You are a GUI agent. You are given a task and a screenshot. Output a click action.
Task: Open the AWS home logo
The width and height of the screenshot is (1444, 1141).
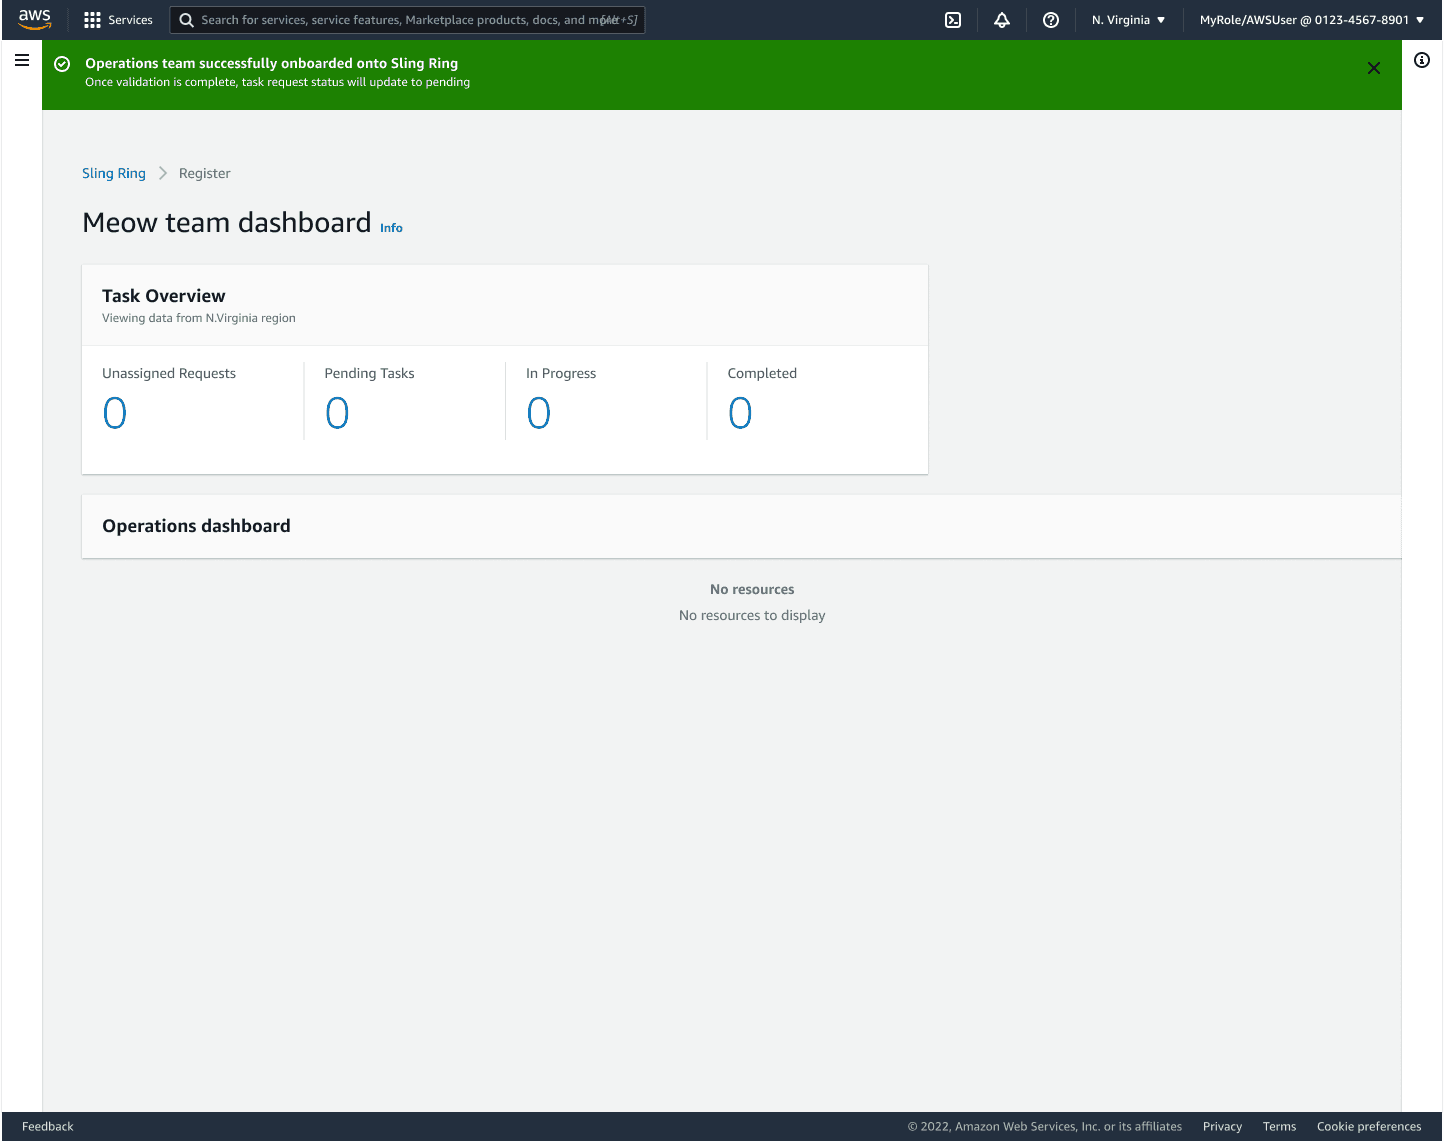(34, 19)
